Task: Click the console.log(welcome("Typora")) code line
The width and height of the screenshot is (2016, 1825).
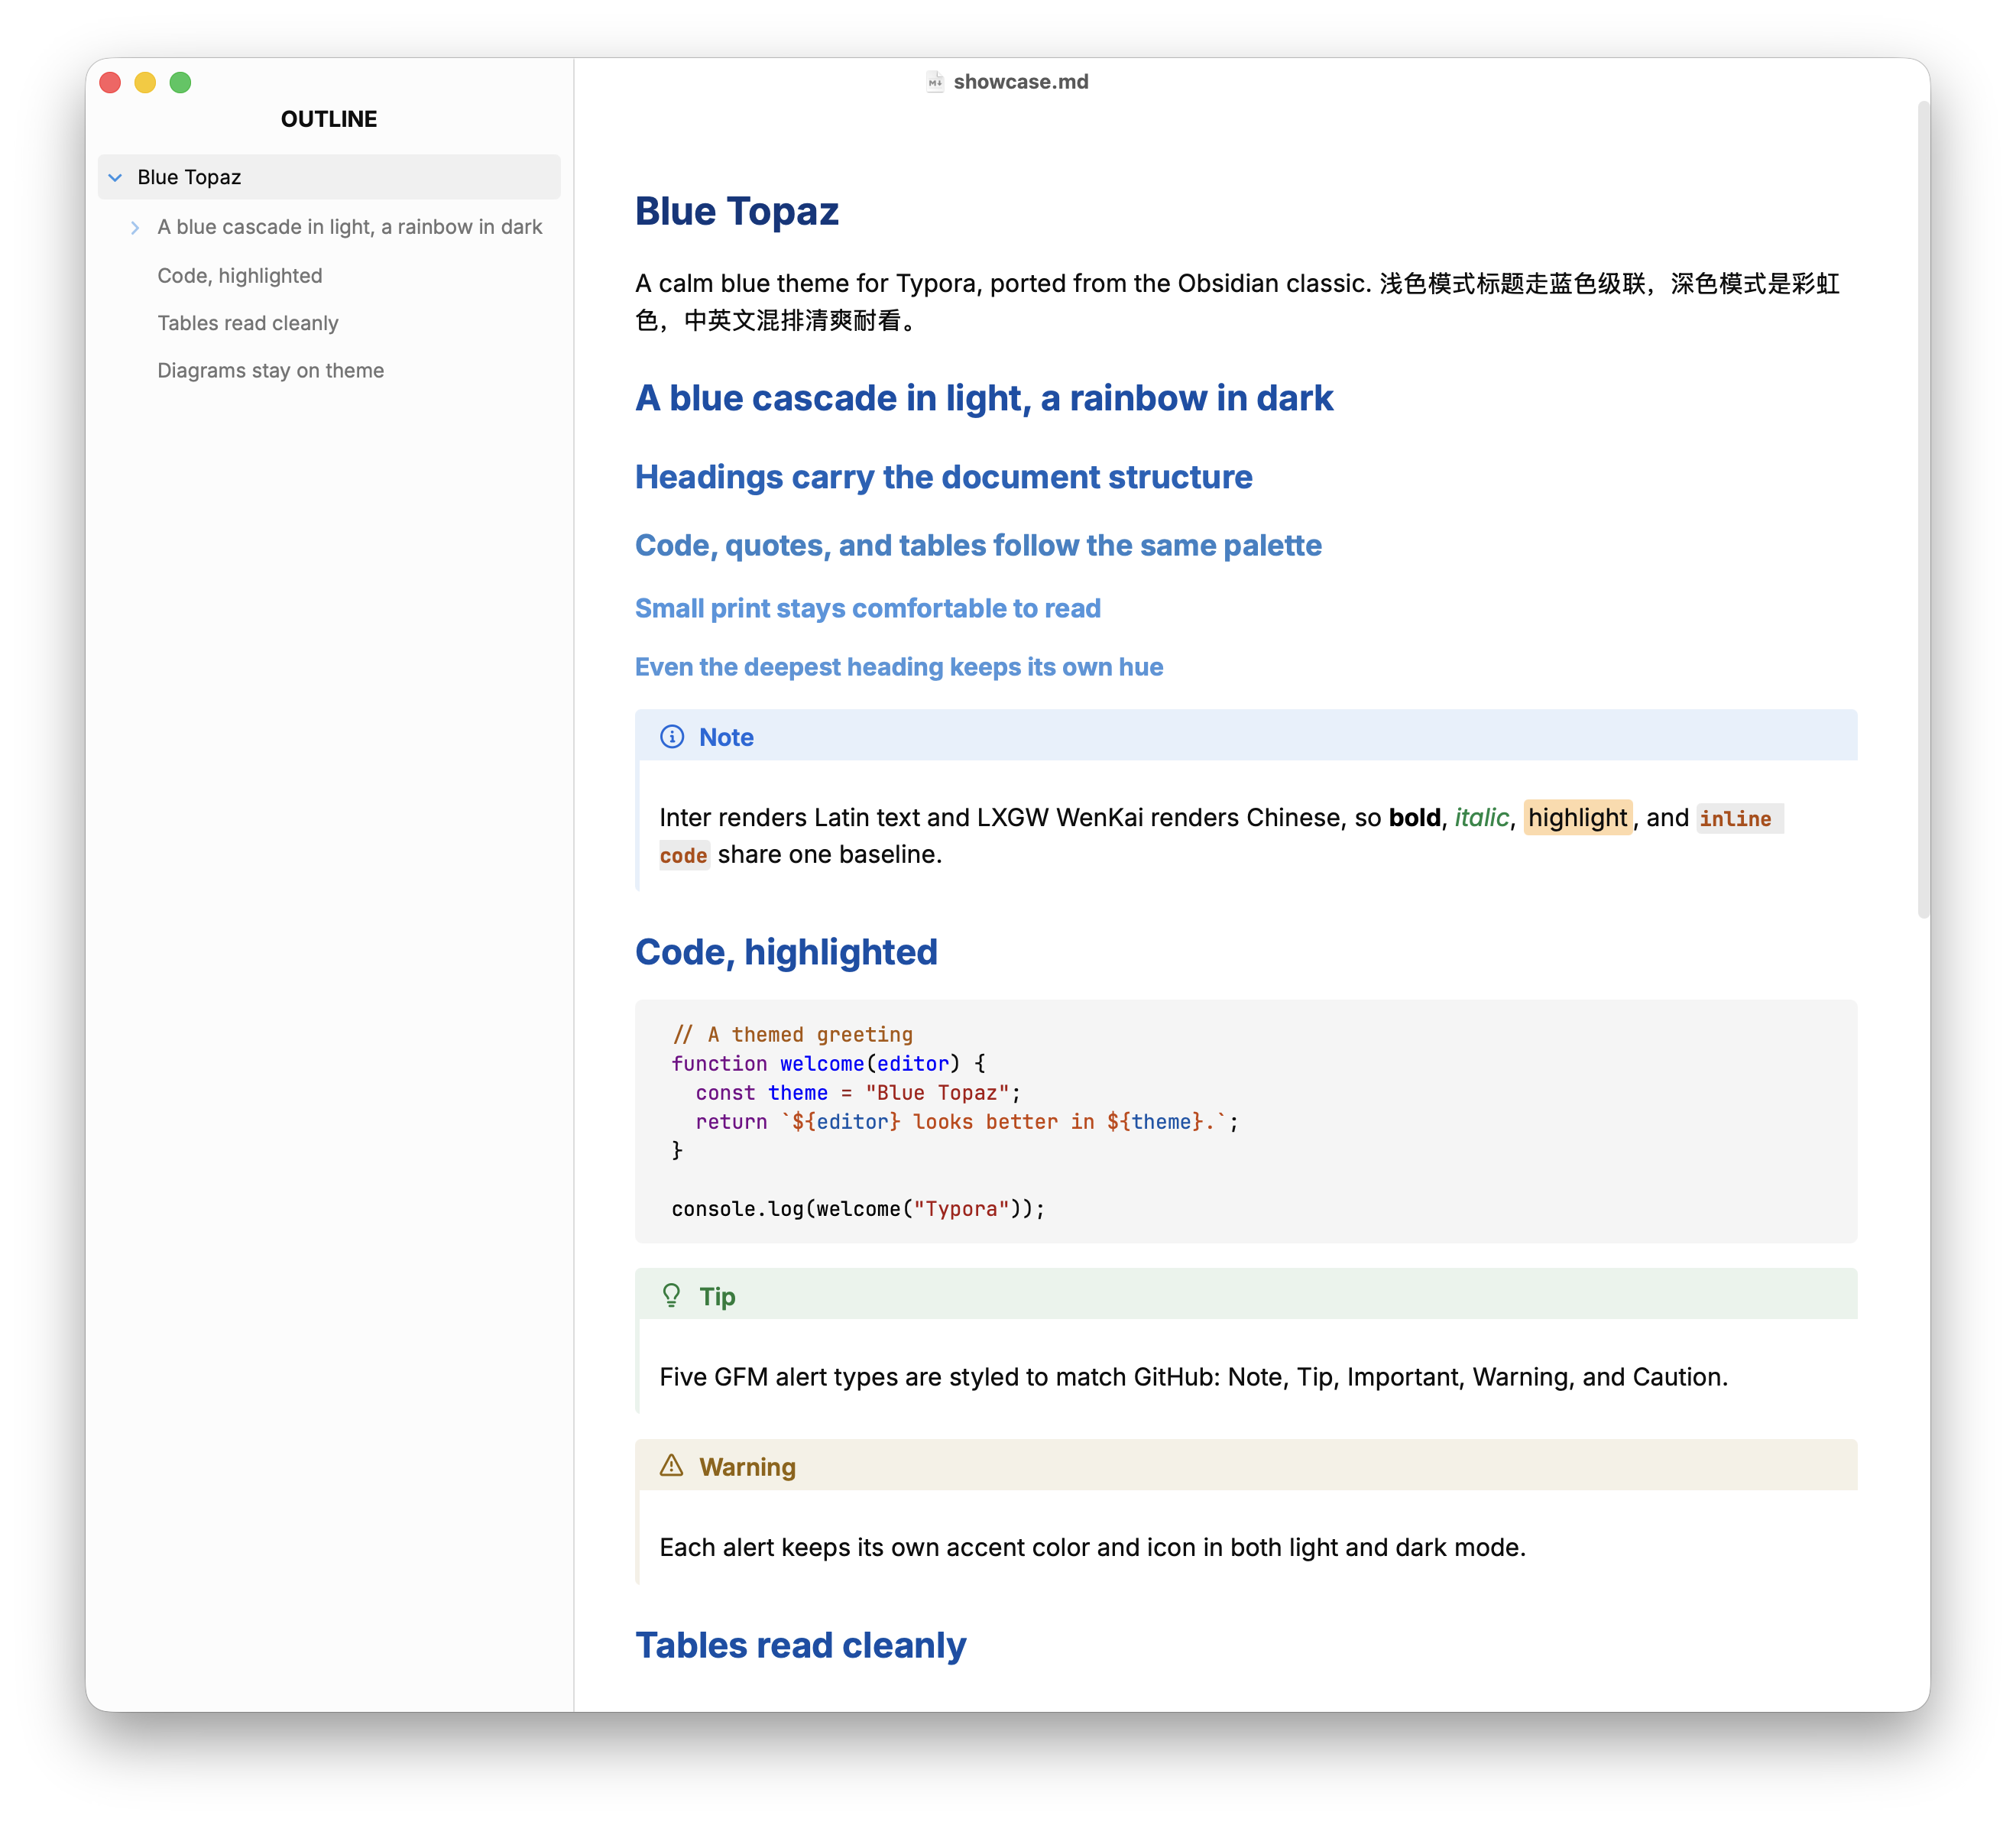Action: pyautogui.click(x=858, y=1208)
